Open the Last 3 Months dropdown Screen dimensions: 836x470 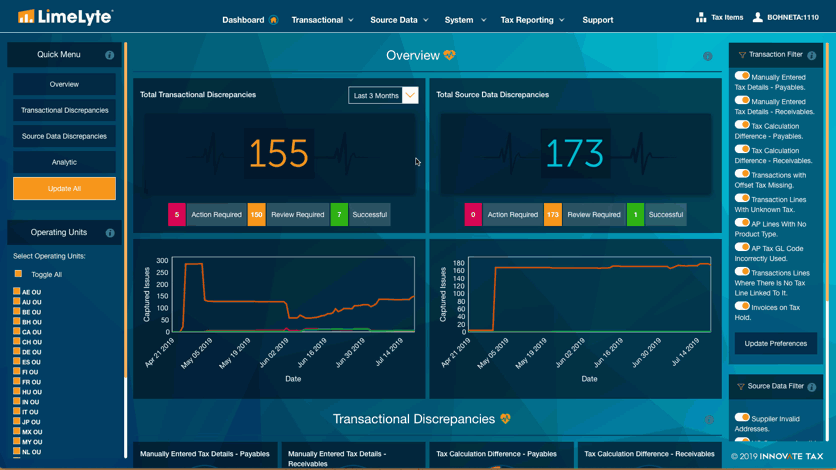(383, 95)
